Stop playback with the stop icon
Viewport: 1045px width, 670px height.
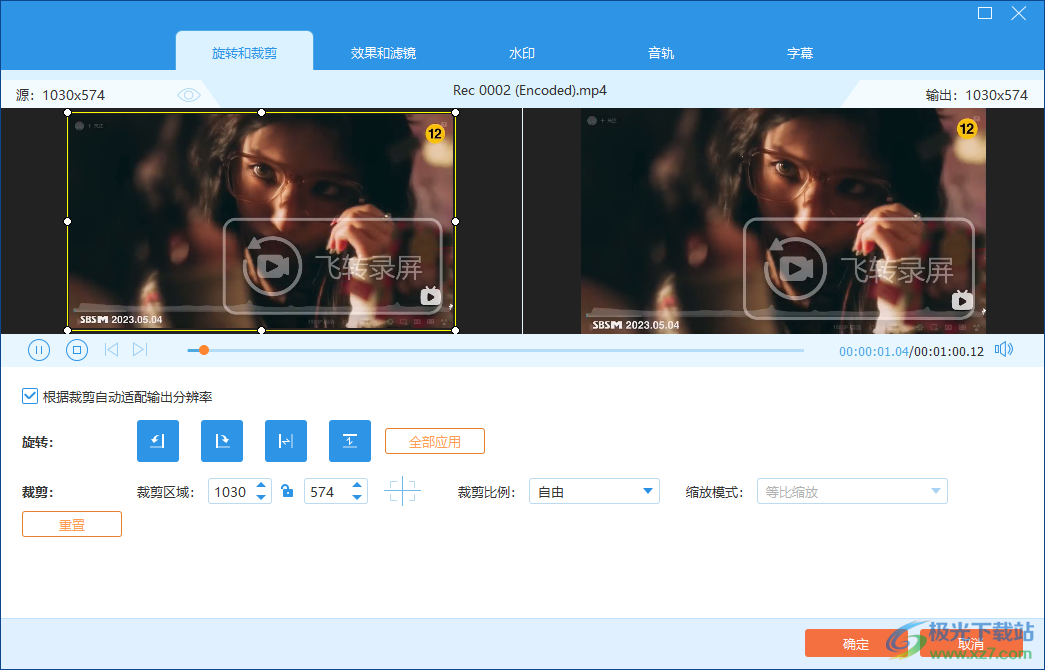[76, 350]
